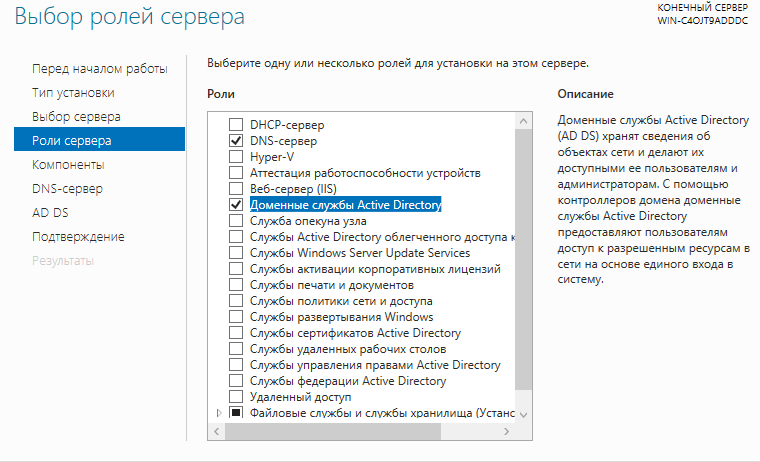
Task: Enable the Hyper-V role checkbox
Action: pyautogui.click(x=236, y=157)
